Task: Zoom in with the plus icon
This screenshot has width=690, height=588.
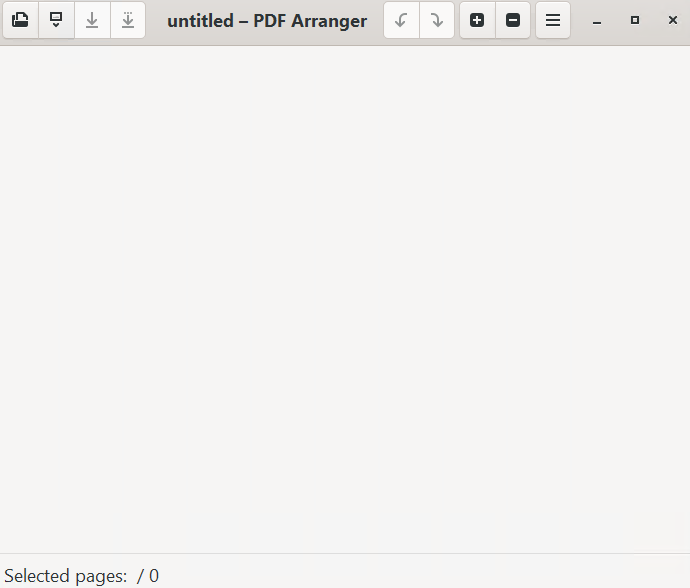Action: tap(477, 20)
